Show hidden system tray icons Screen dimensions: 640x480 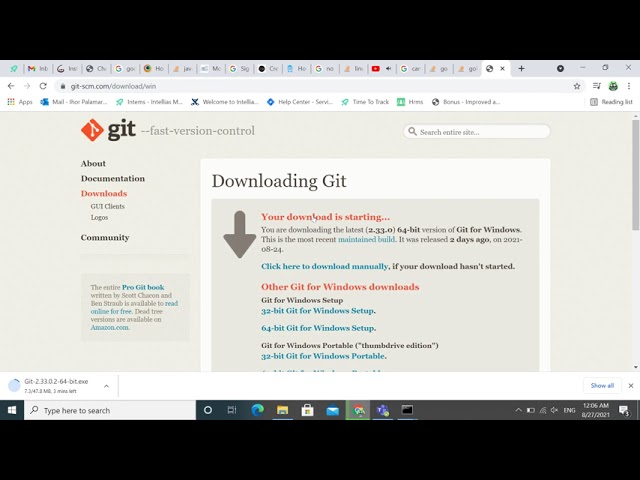(518, 410)
